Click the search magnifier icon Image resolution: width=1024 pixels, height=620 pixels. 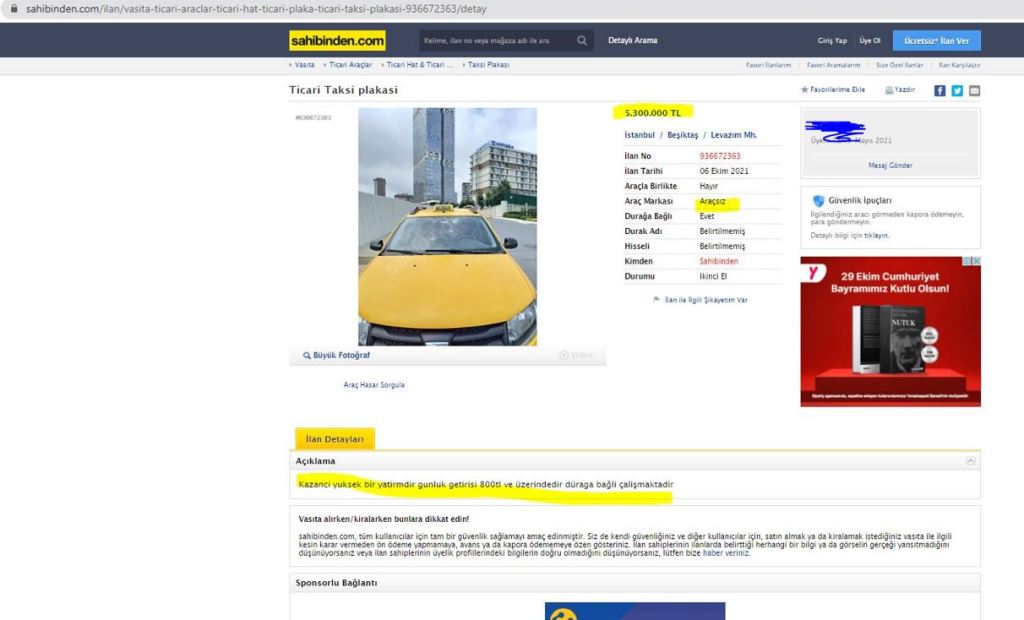[582, 41]
